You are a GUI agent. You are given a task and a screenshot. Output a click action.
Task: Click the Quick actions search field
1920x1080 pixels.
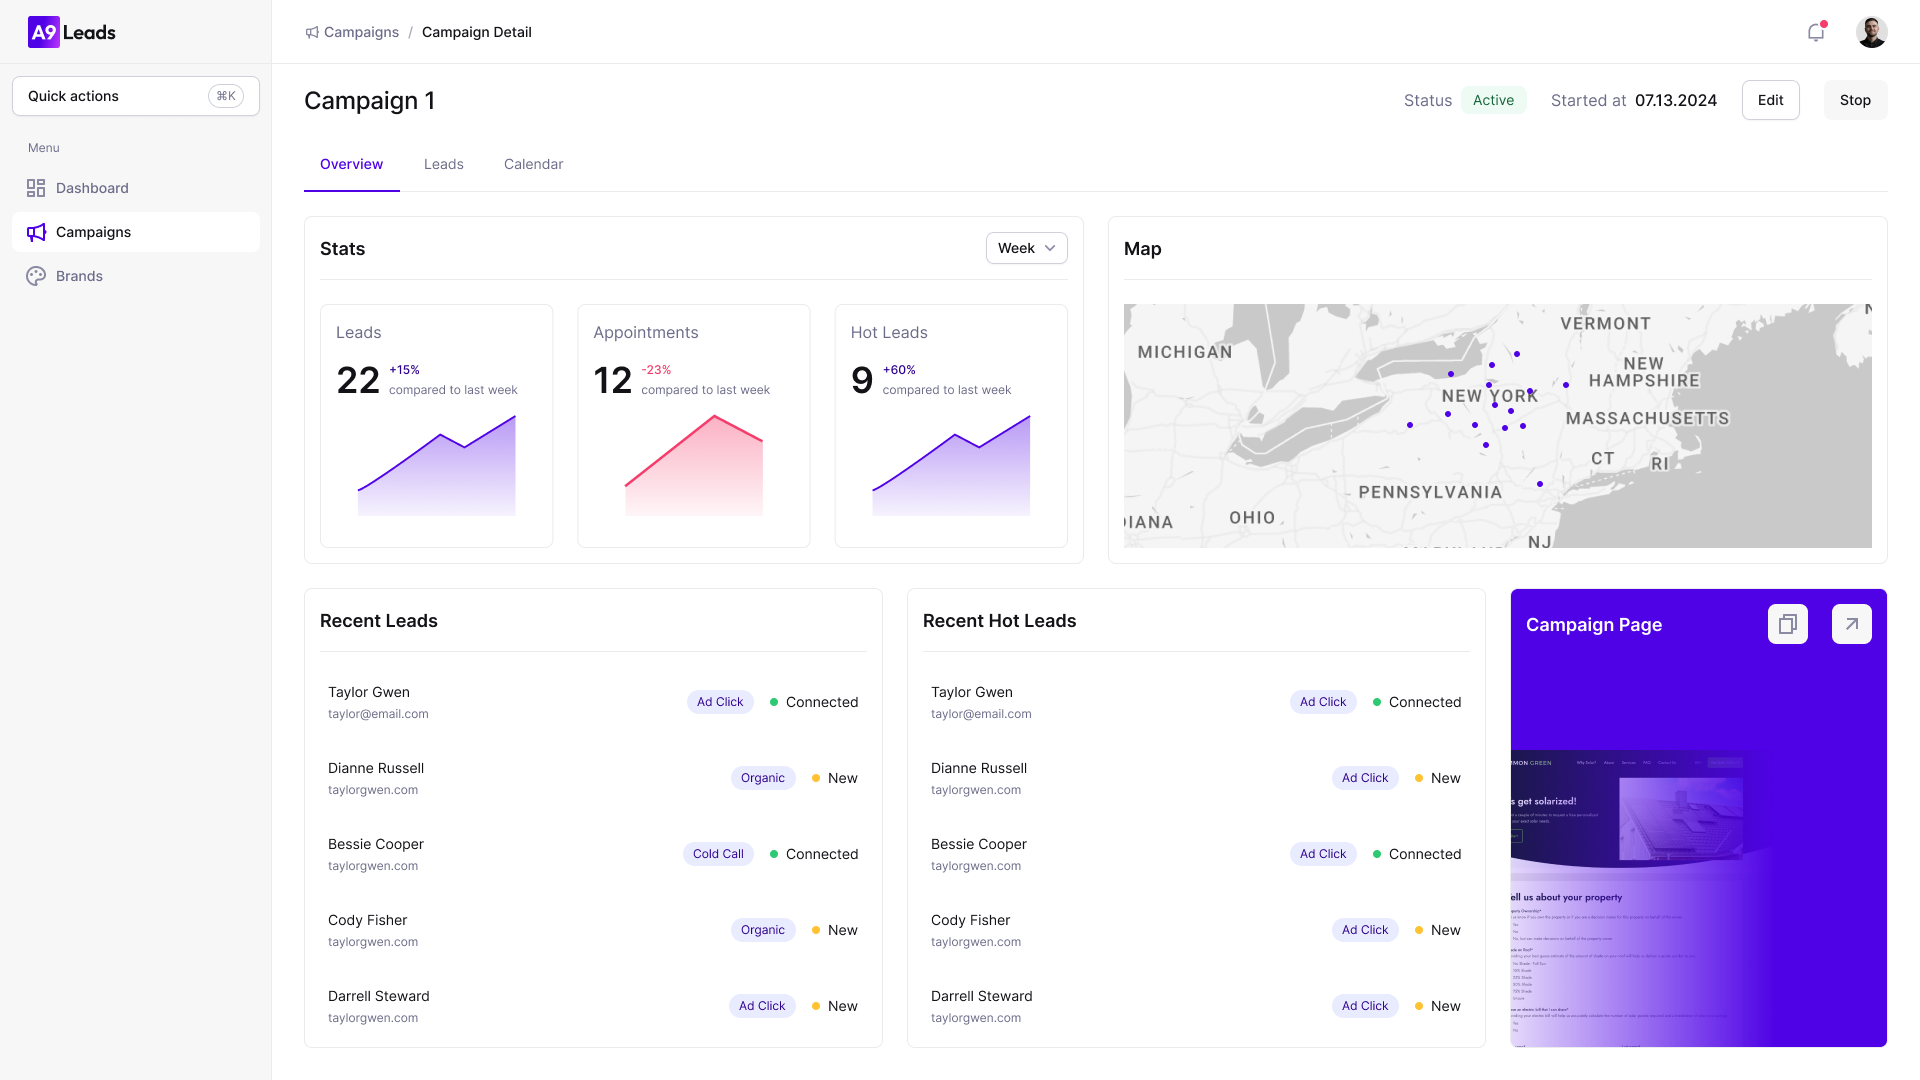(135, 96)
